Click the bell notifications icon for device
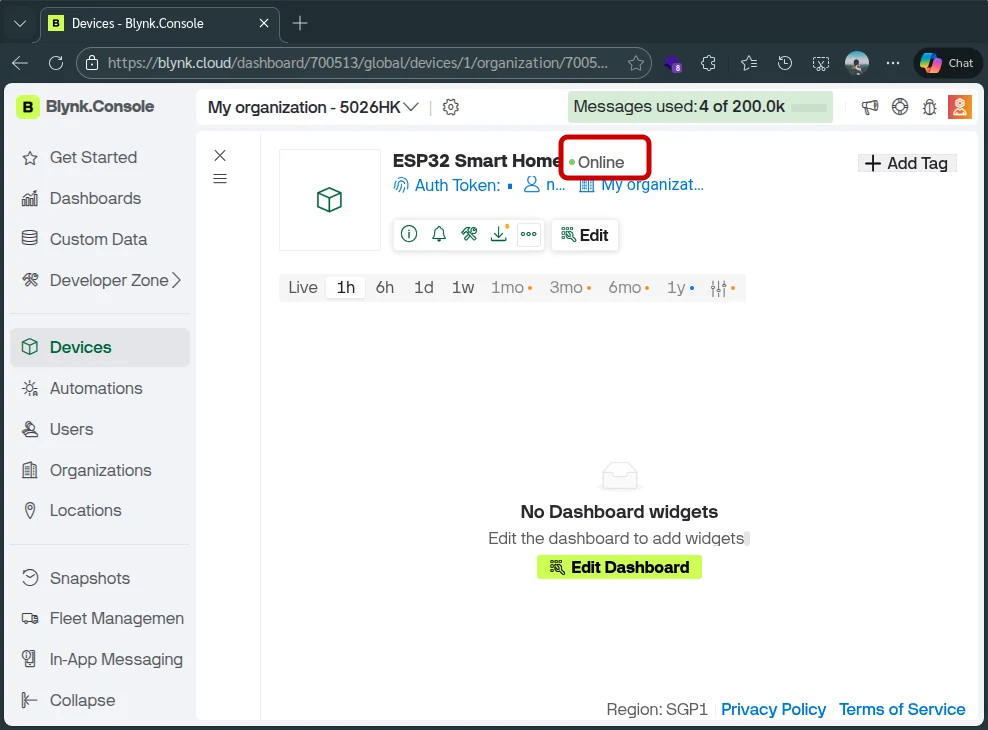This screenshot has width=988, height=730. [x=439, y=234]
